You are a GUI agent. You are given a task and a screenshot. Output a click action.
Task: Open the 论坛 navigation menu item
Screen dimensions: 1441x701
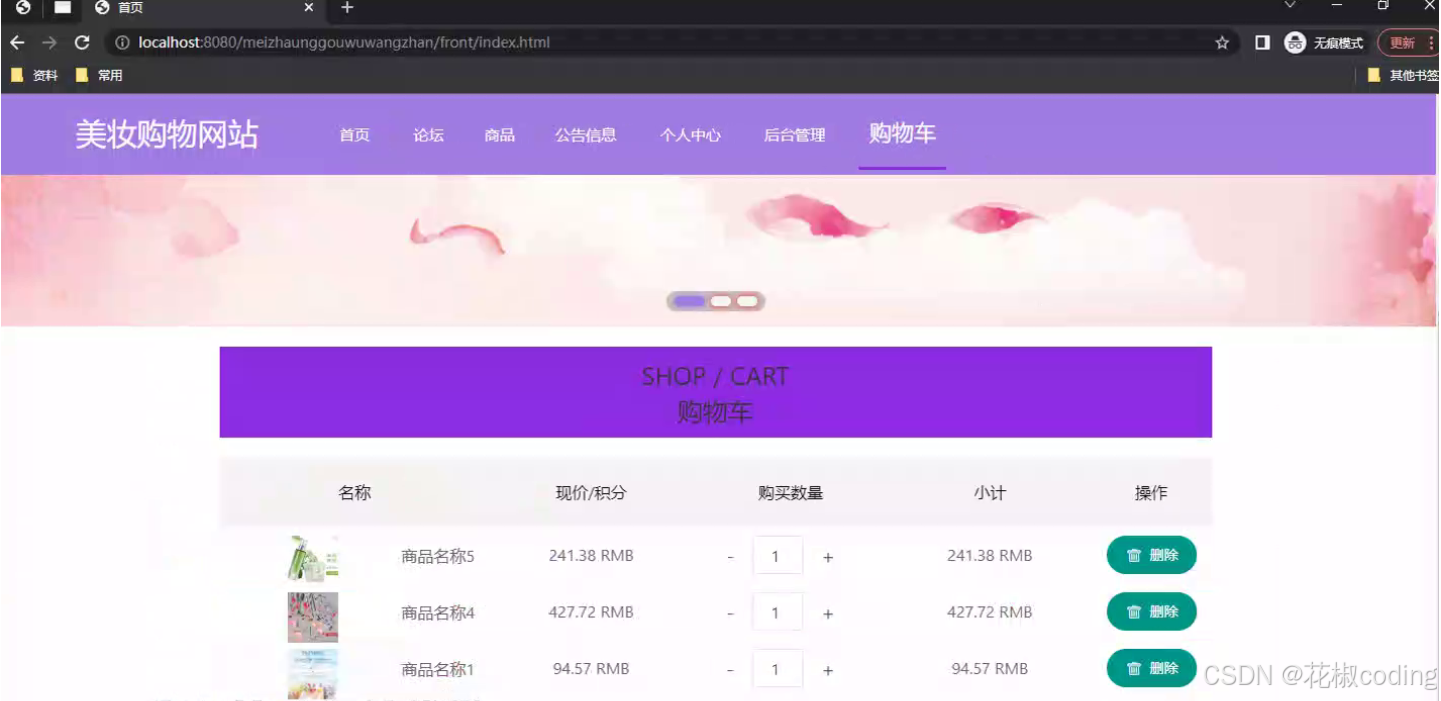pos(428,135)
